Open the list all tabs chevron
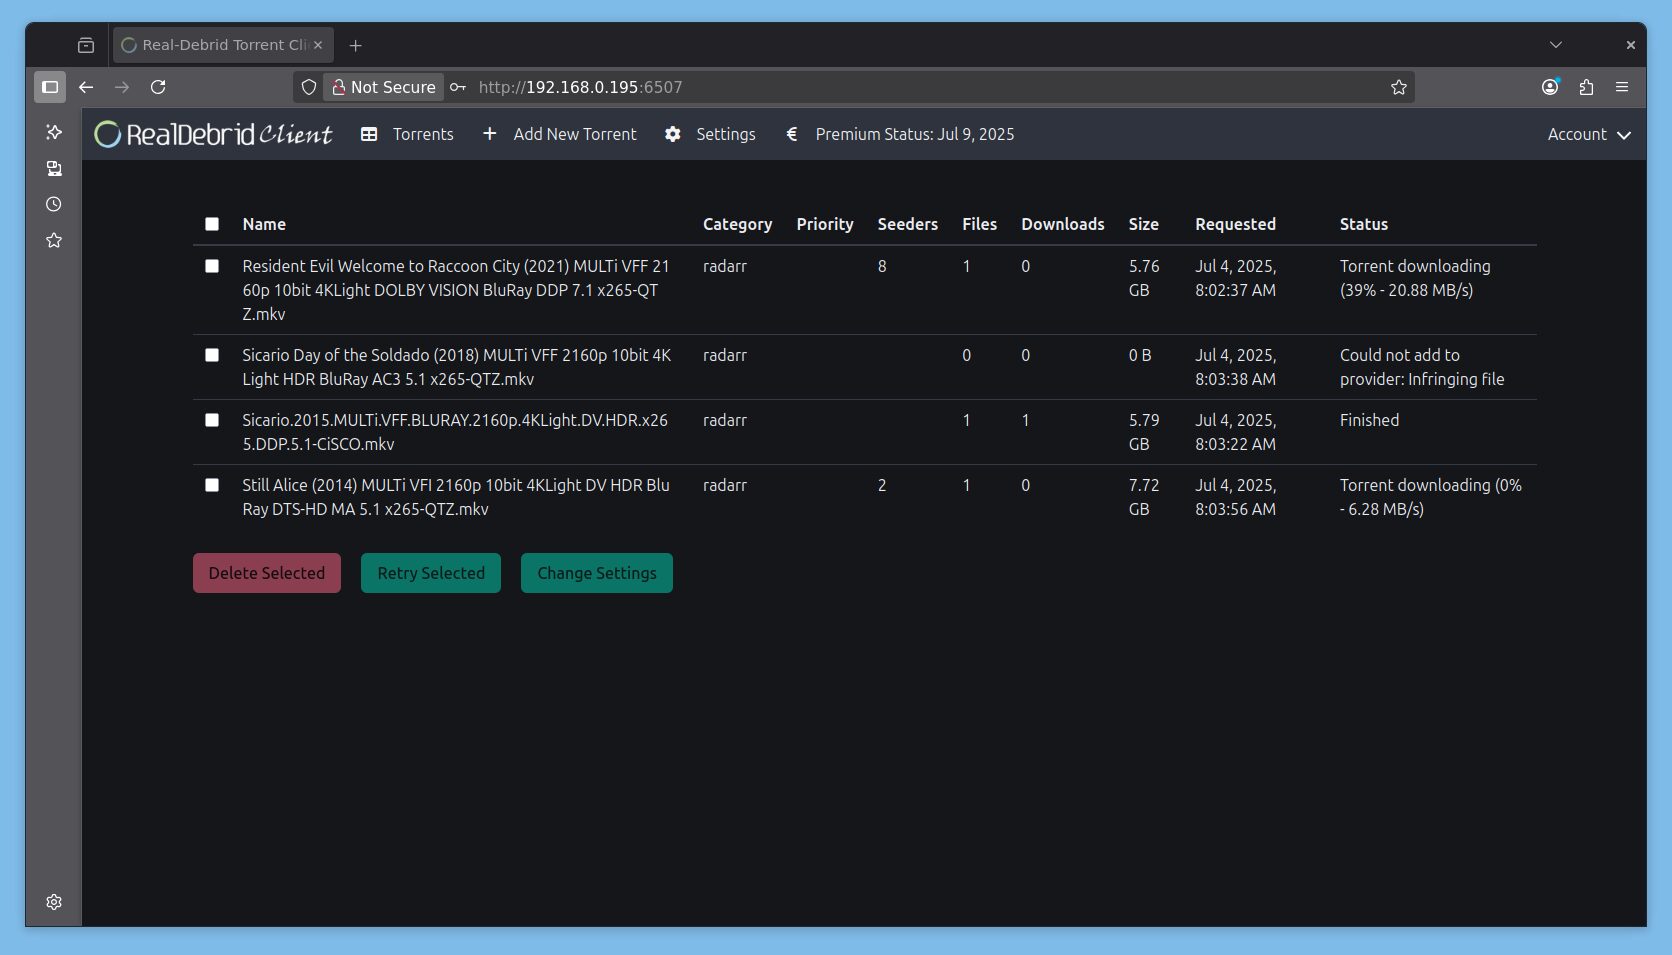Image resolution: width=1672 pixels, height=955 pixels. [x=1556, y=45]
